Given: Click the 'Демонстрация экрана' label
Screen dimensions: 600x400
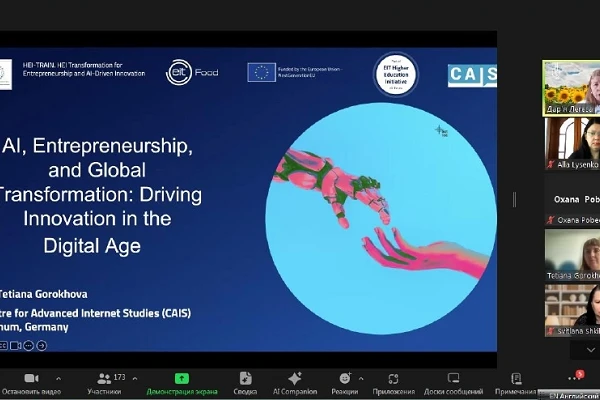Looking at the screenshot, I should 182,392.
